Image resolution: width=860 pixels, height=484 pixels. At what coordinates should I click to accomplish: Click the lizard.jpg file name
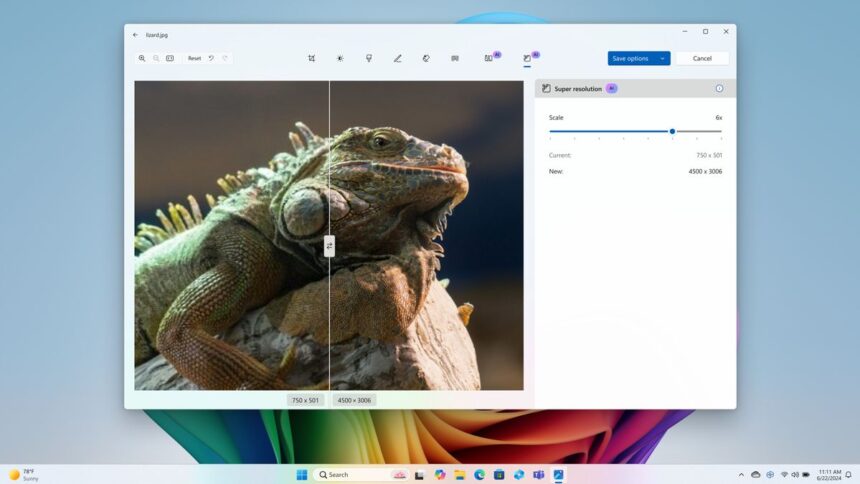coord(157,35)
